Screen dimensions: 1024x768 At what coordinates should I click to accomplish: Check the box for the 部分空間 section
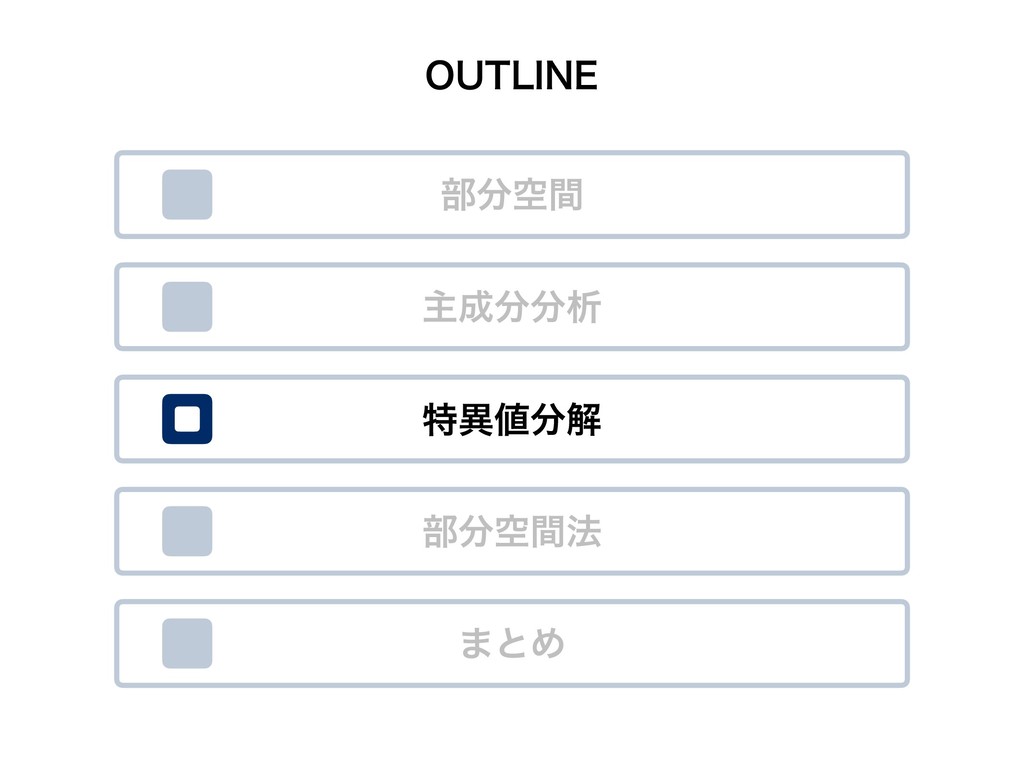click(187, 195)
